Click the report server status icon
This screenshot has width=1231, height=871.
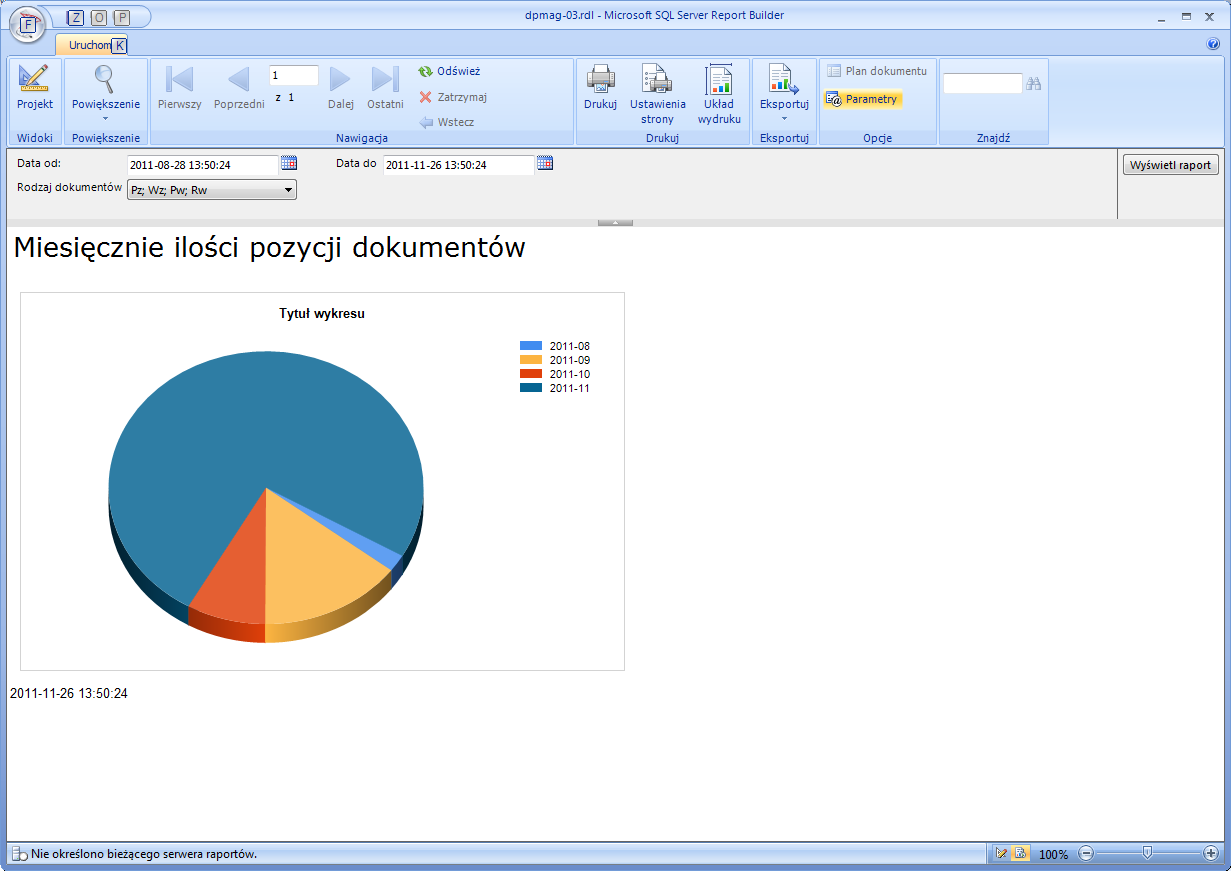tap(19, 854)
